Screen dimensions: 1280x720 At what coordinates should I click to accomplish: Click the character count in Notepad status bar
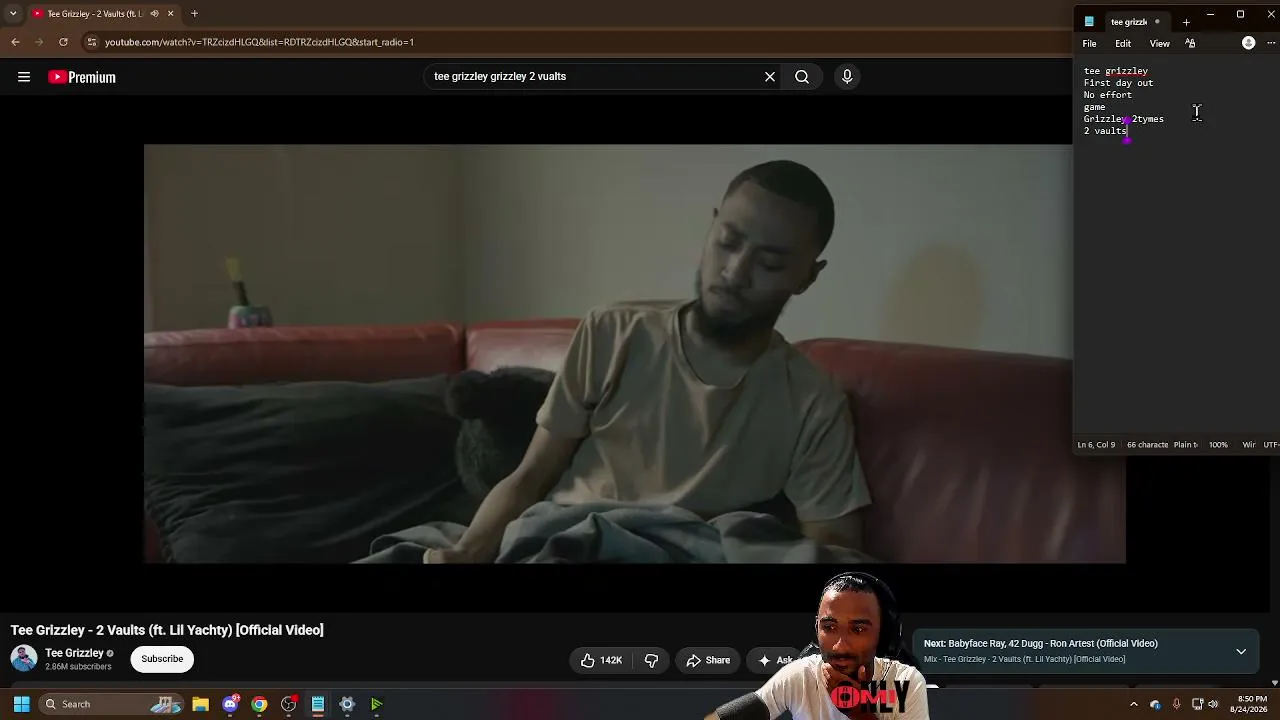point(1147,445)
